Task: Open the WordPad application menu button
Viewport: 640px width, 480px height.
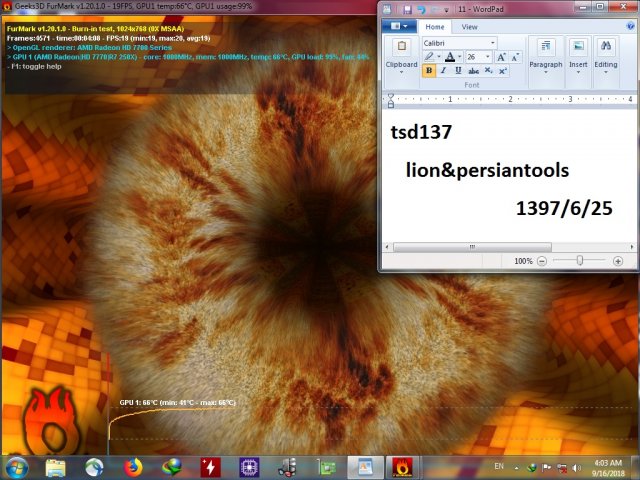Action: pos(398,27)
